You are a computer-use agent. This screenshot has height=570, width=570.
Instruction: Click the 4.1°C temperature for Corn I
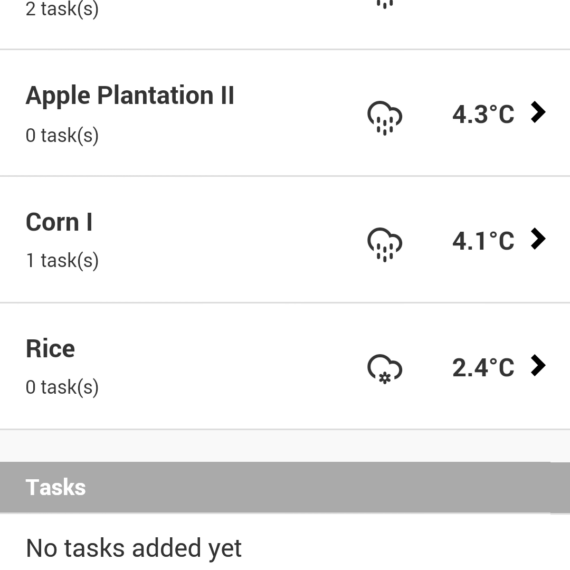point(483,241)
